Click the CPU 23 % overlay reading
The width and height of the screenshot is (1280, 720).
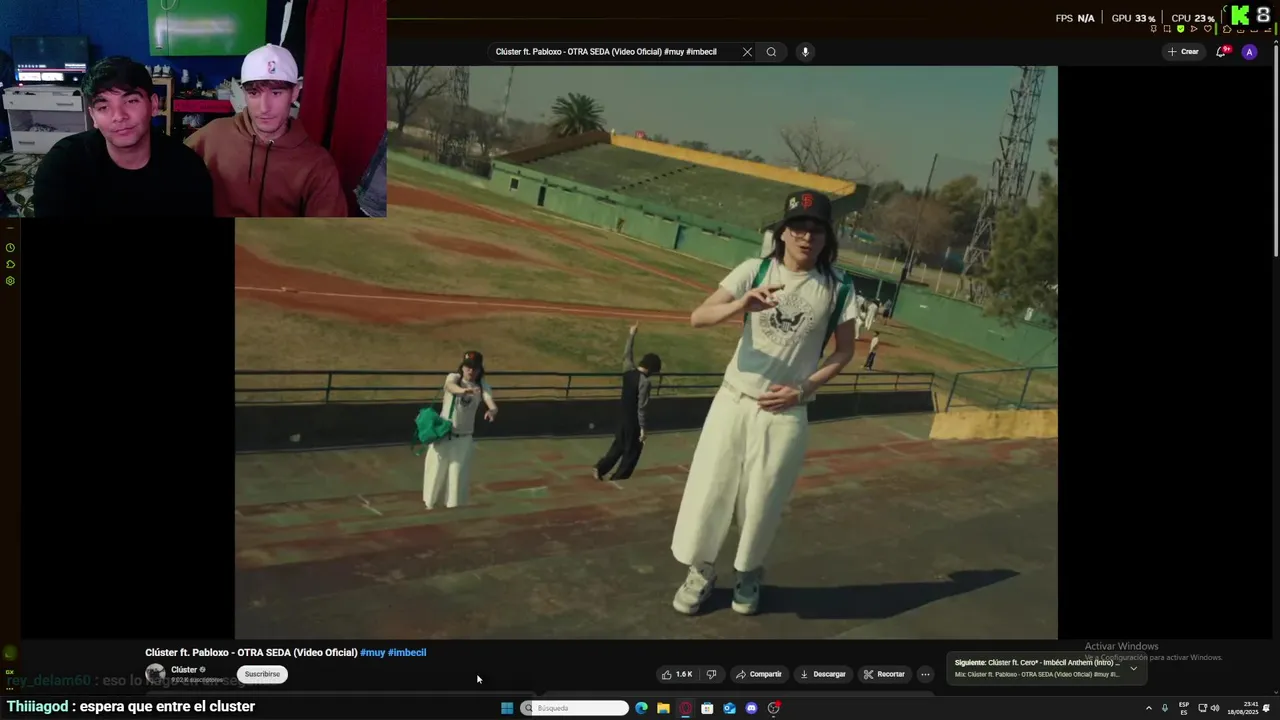1193,18
